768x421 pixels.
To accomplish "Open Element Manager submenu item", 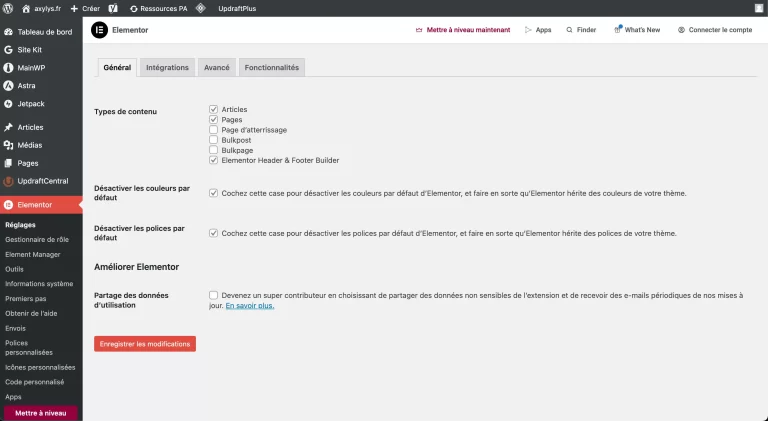I will (x=33, y=255).
